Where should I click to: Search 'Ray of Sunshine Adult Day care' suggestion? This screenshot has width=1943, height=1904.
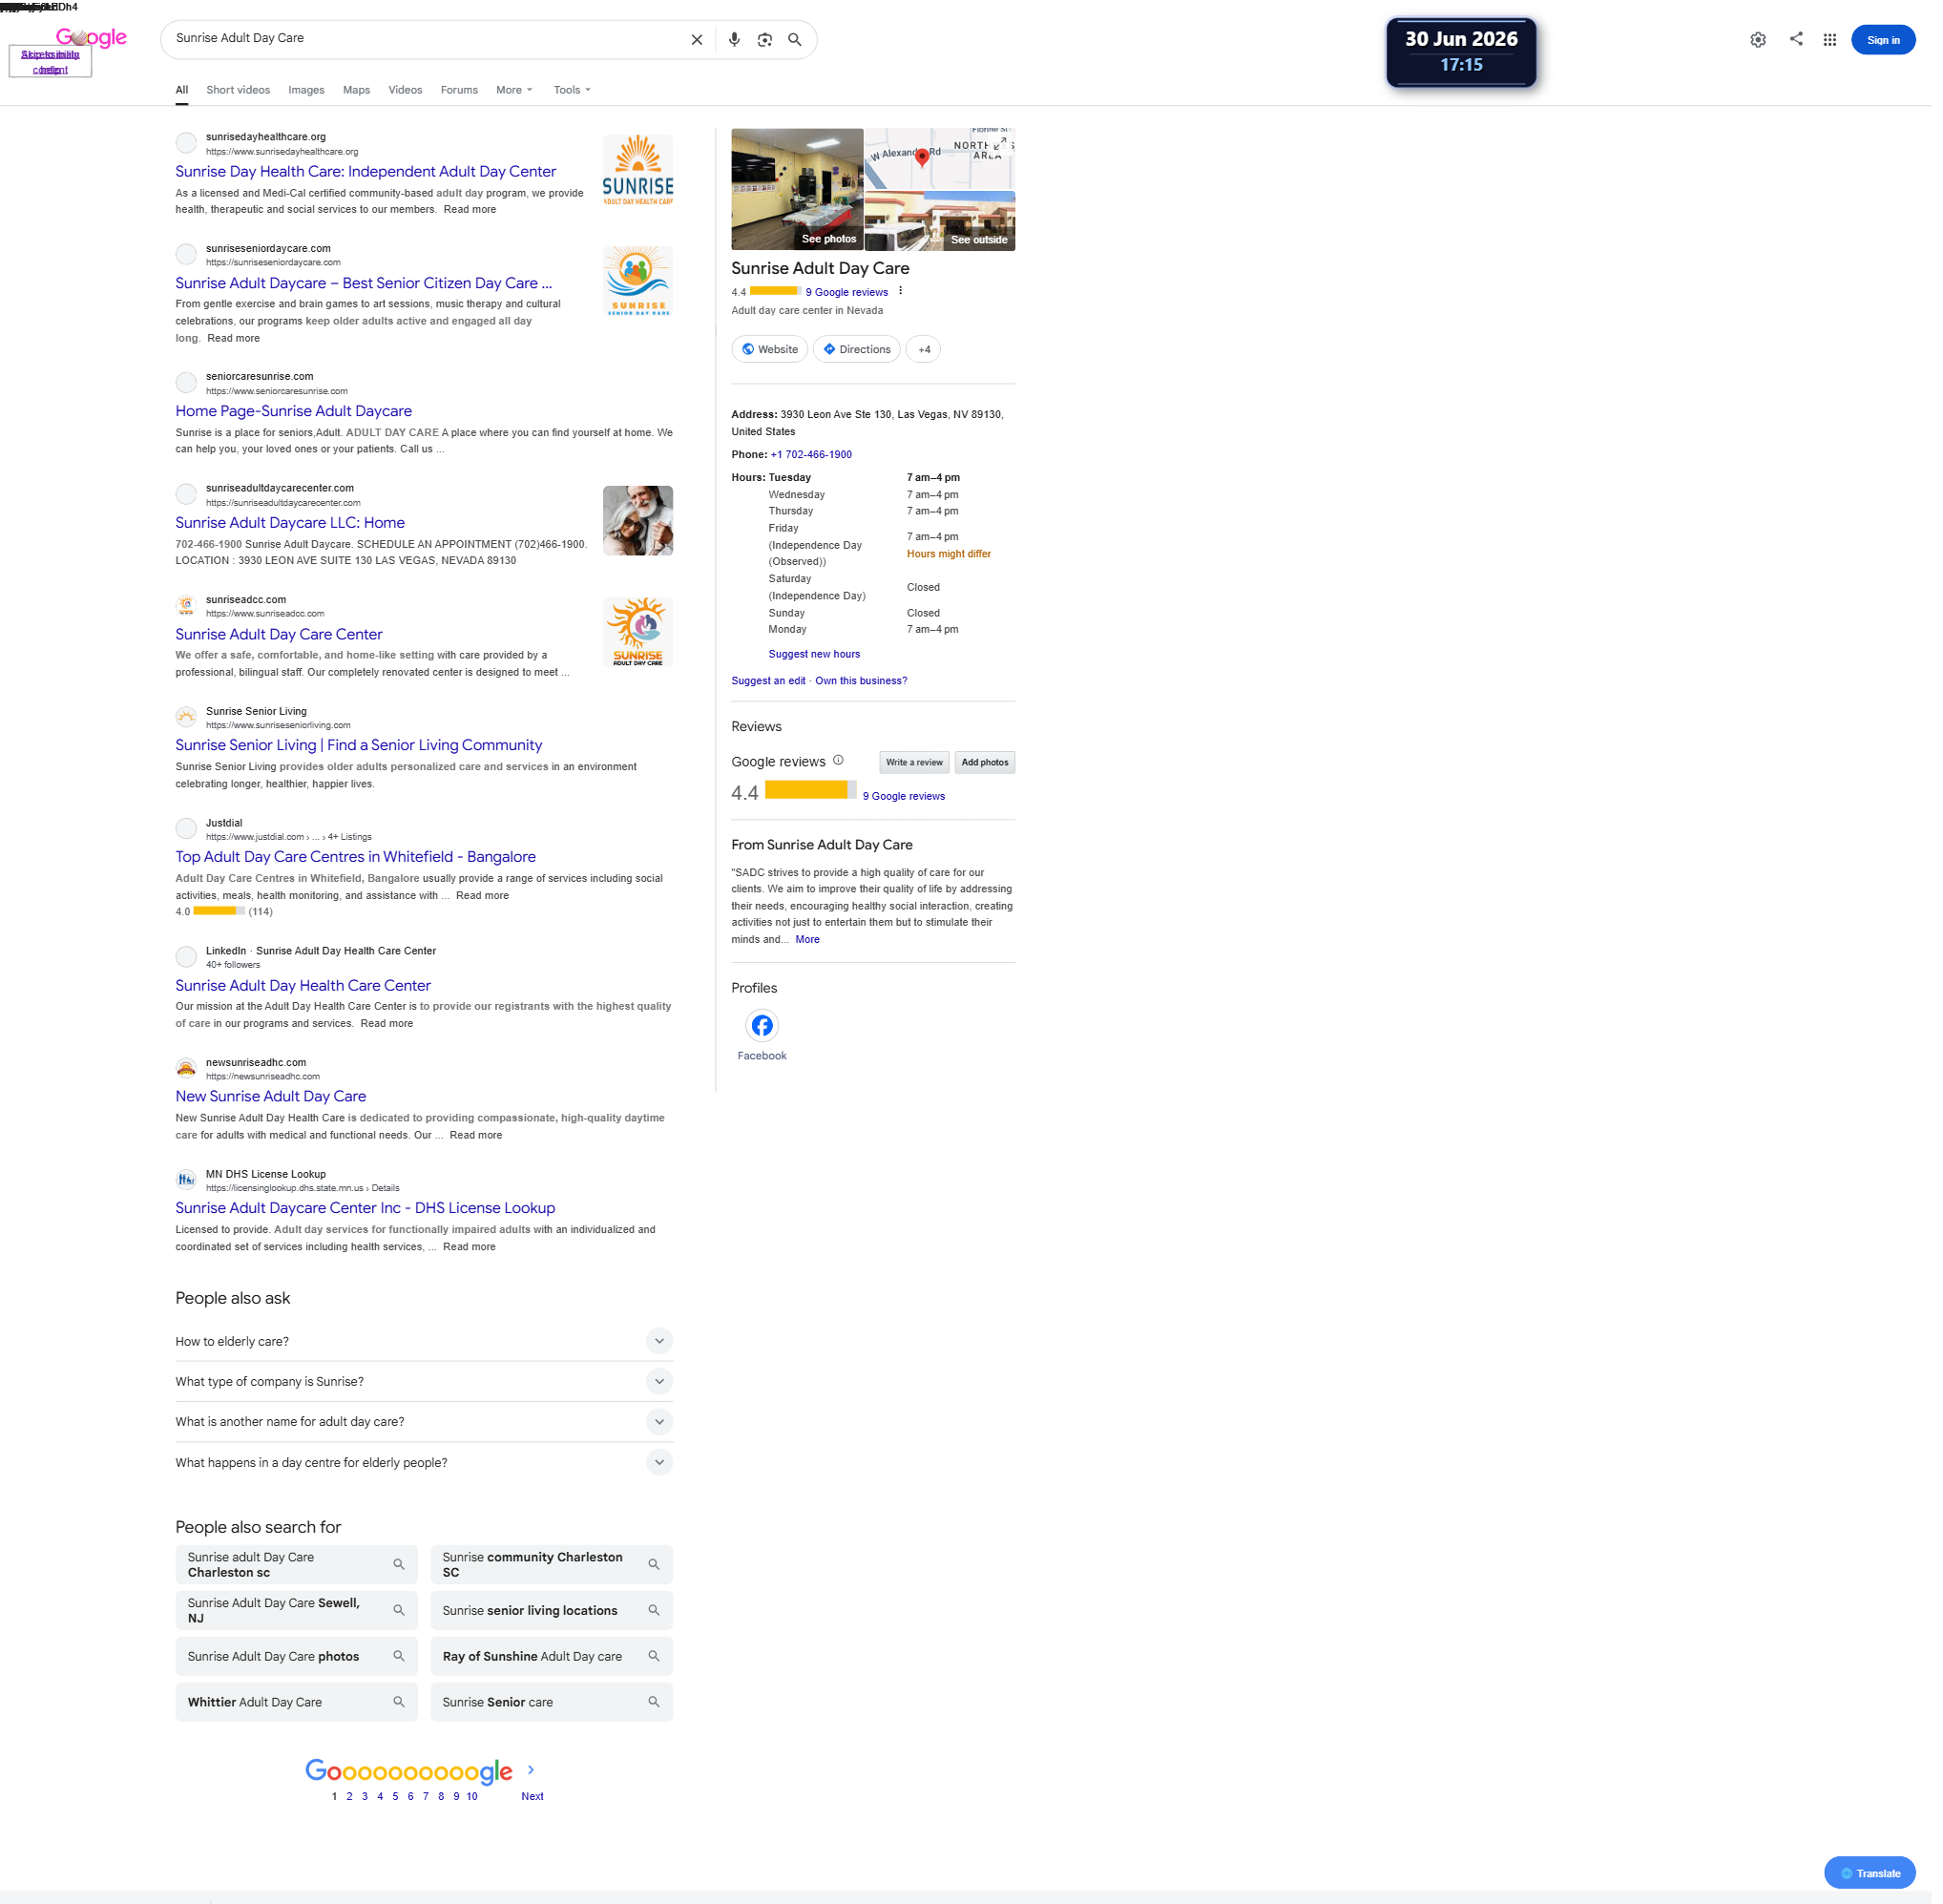click(551, 1656)
